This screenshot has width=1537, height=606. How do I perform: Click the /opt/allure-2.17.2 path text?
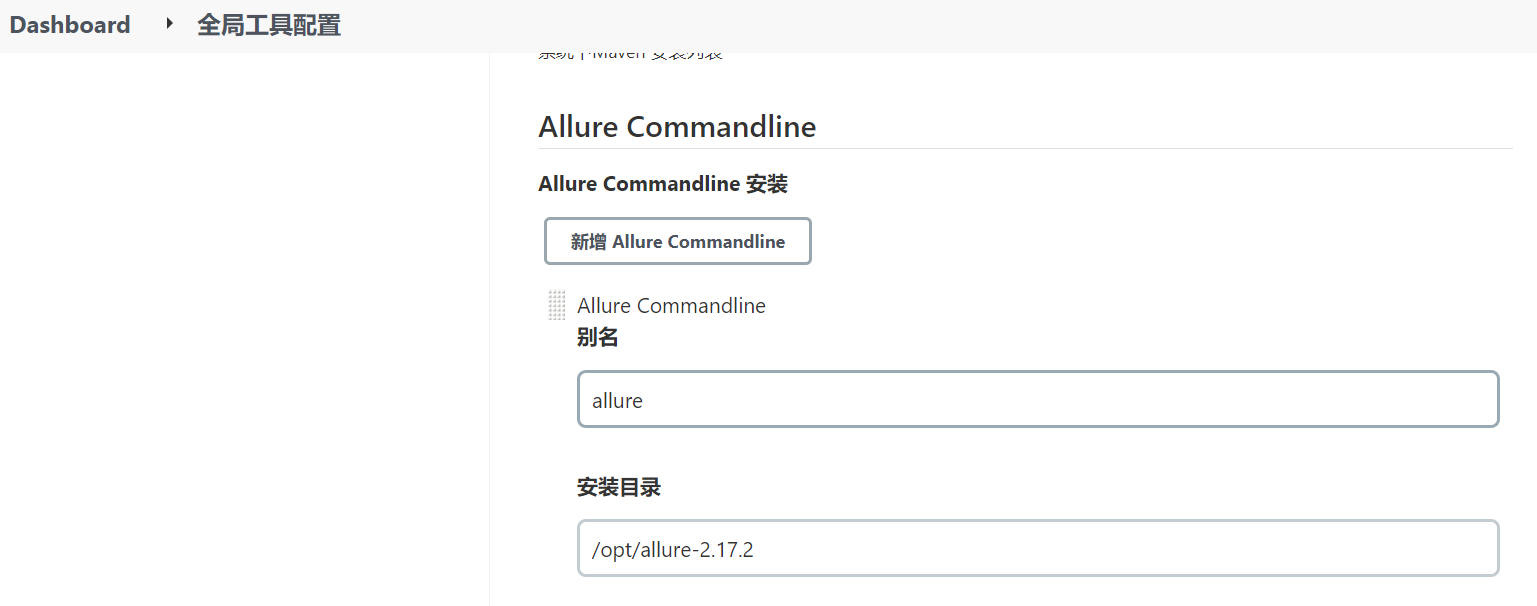672,549
